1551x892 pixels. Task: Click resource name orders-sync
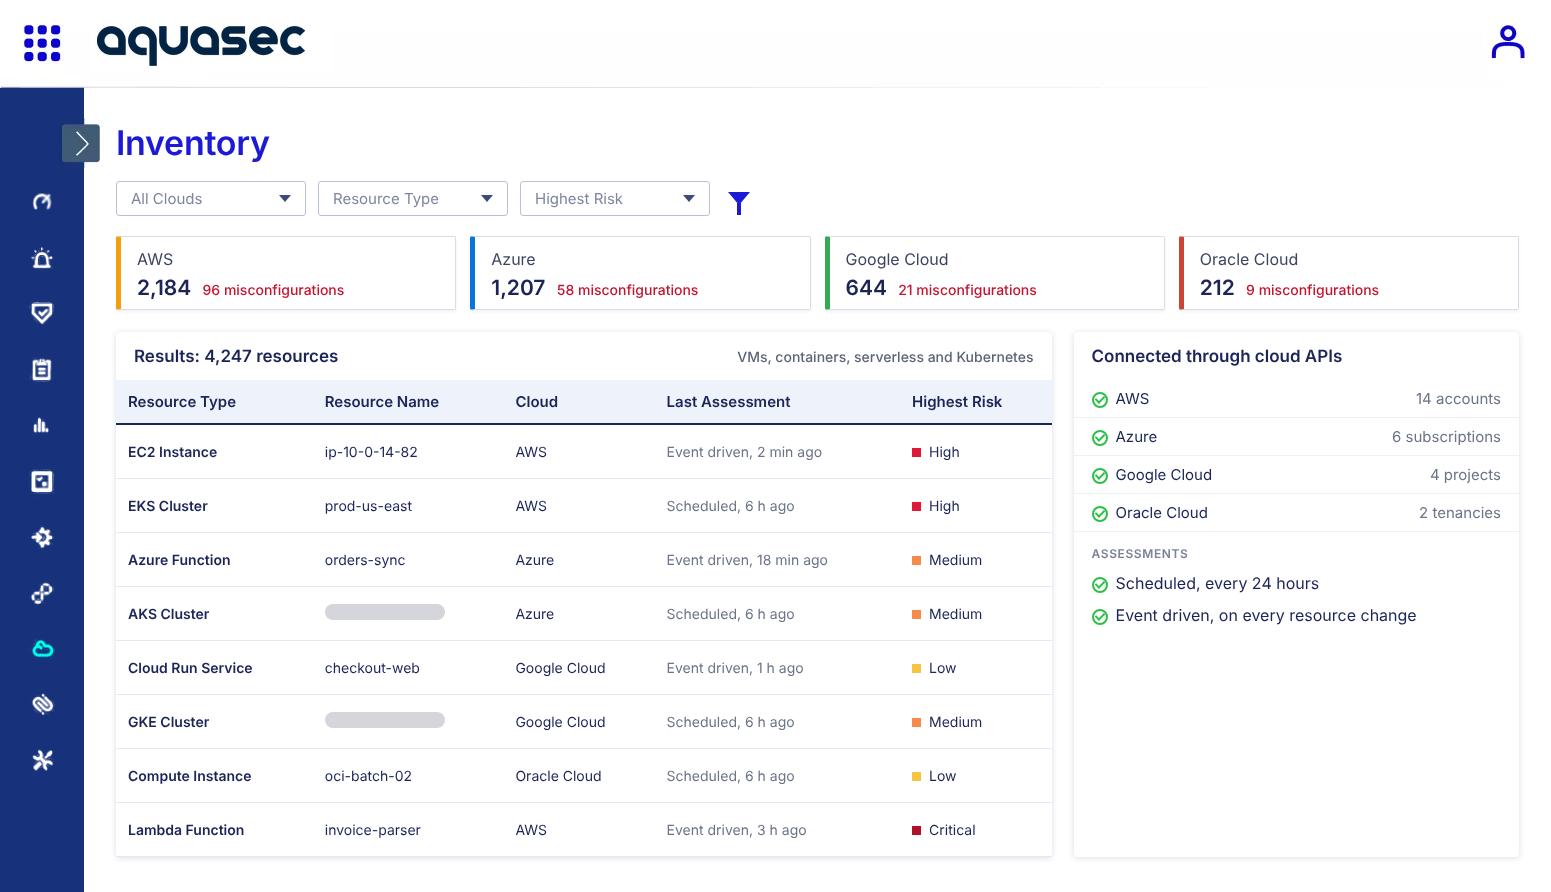tap(365, 560)
